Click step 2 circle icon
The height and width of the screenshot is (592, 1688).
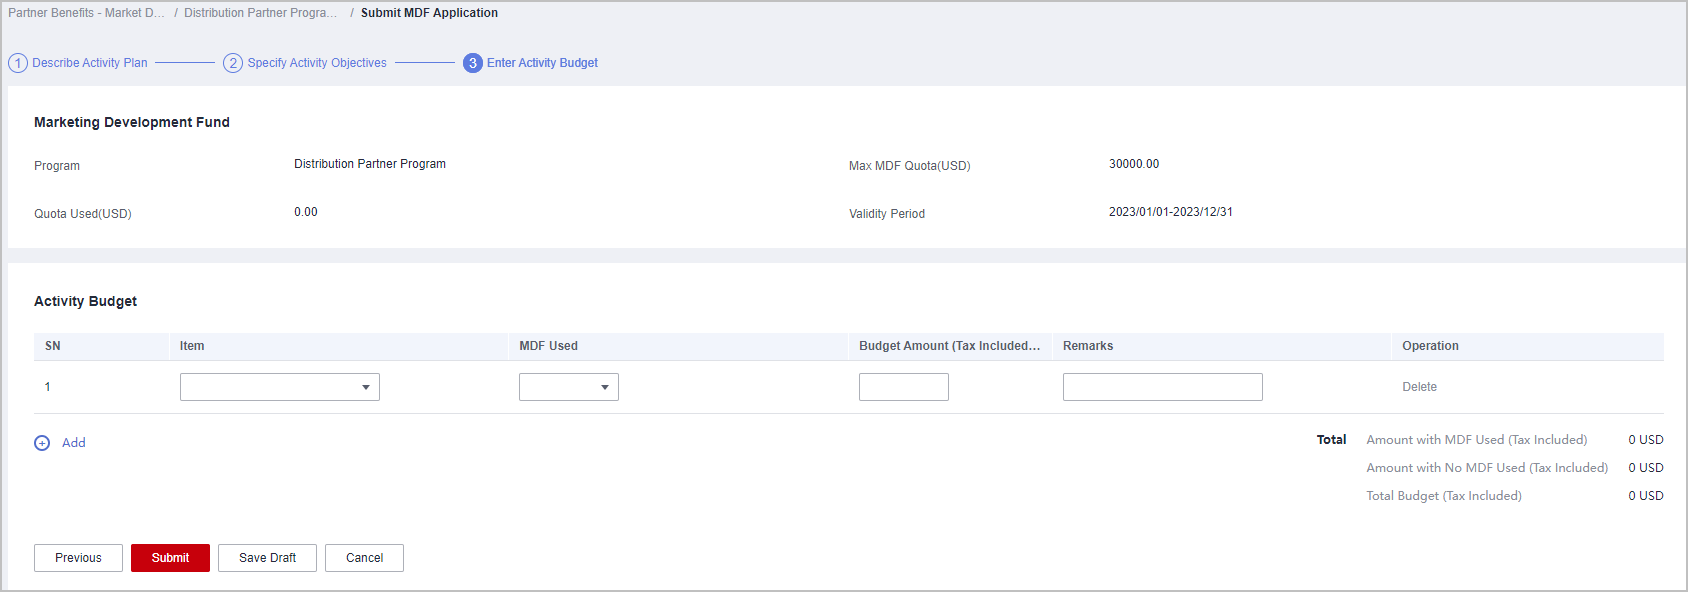pyautogui.click(x=233, y=63)
